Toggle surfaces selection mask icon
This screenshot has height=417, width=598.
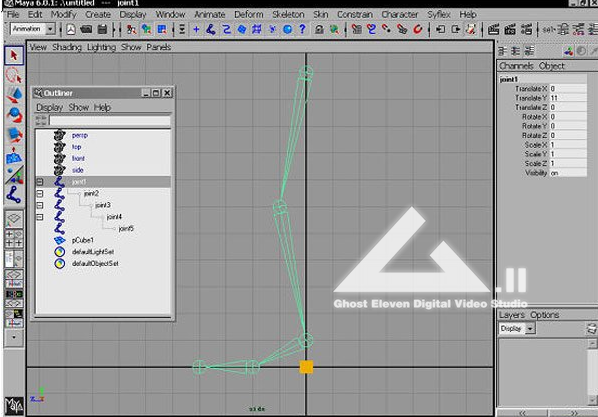pos(242,29)
